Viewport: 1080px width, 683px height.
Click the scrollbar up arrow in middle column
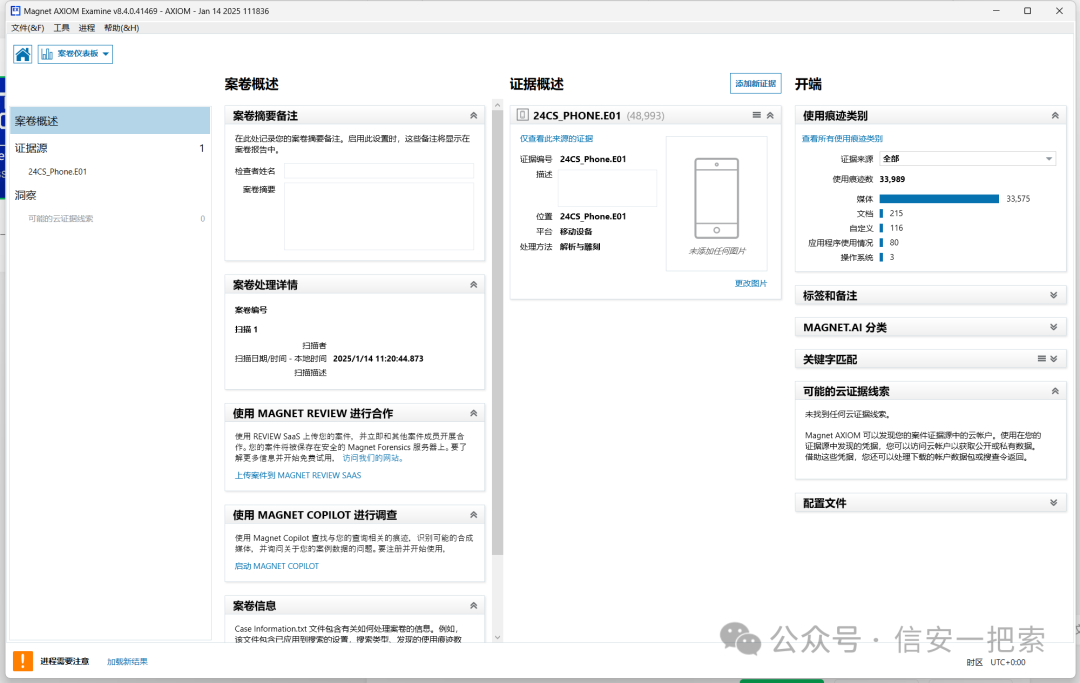click(x=497, y=105)
